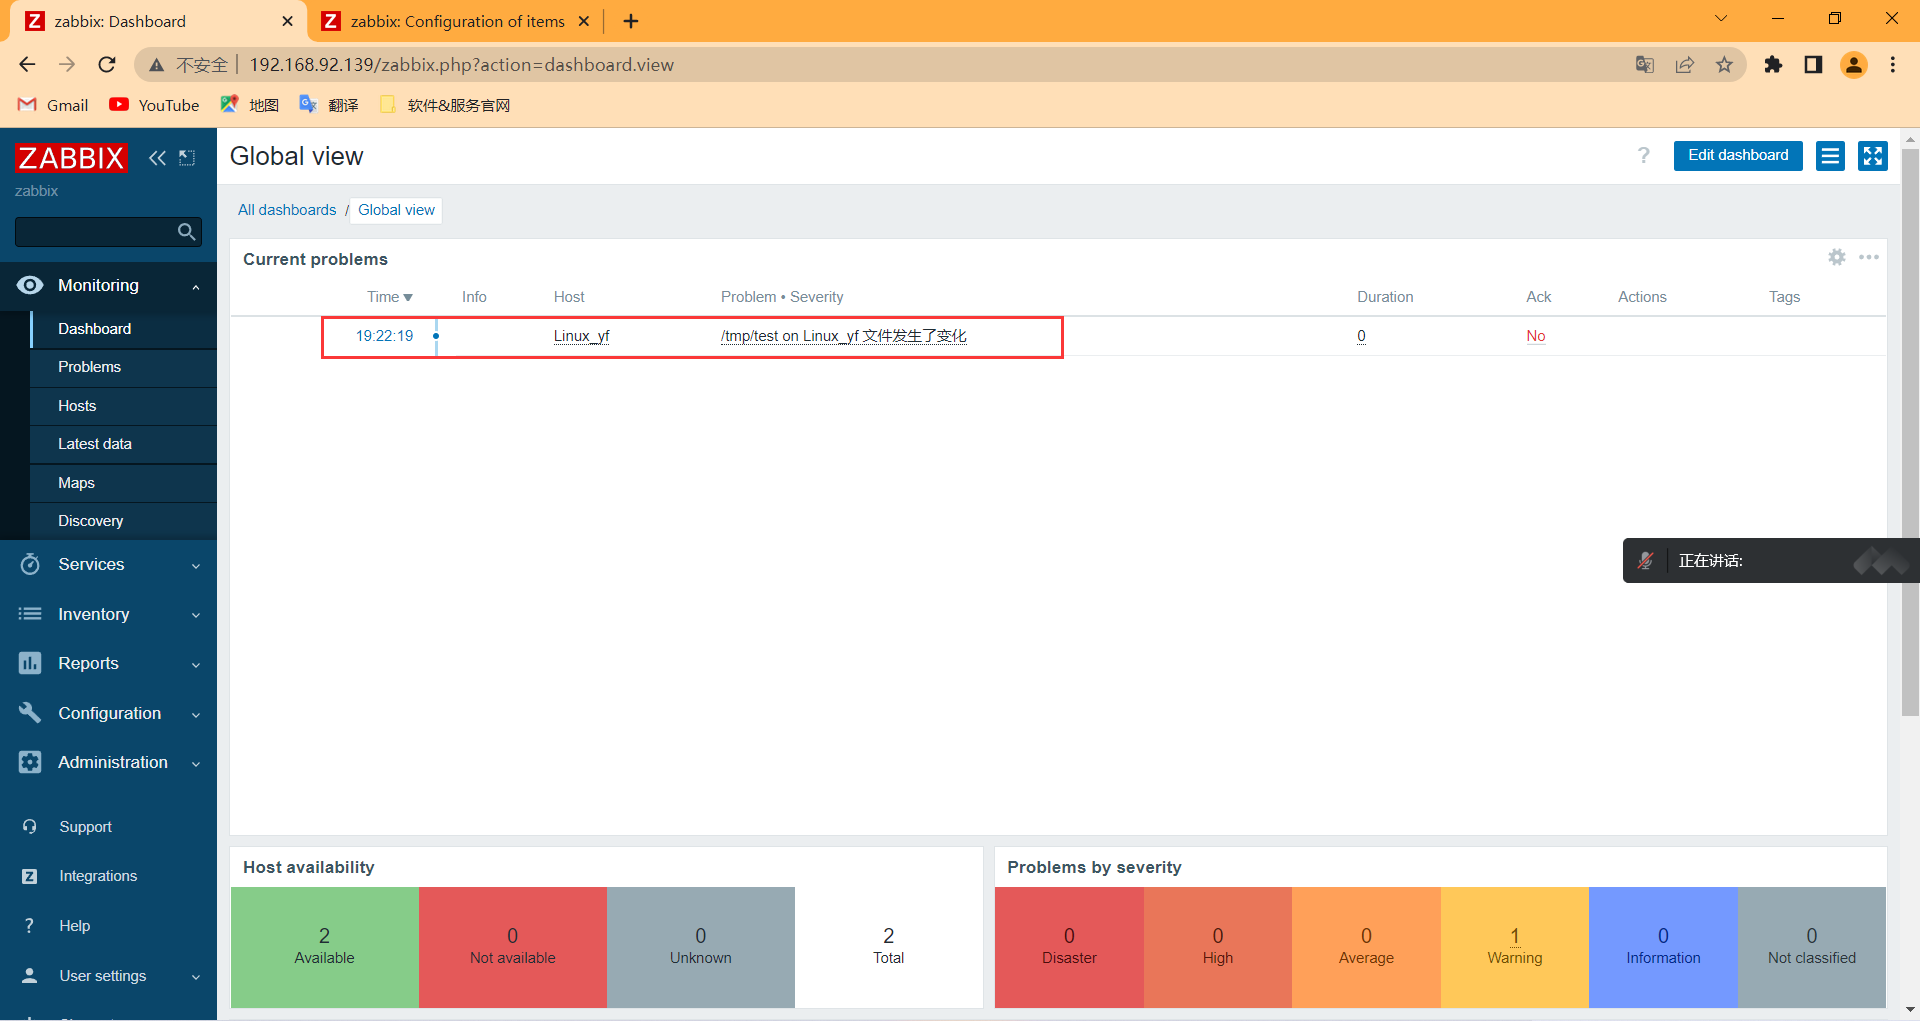Hide the sidebar using the square icon
The width and height of the screenshot is (1920, 1021).
coord(187,158)
